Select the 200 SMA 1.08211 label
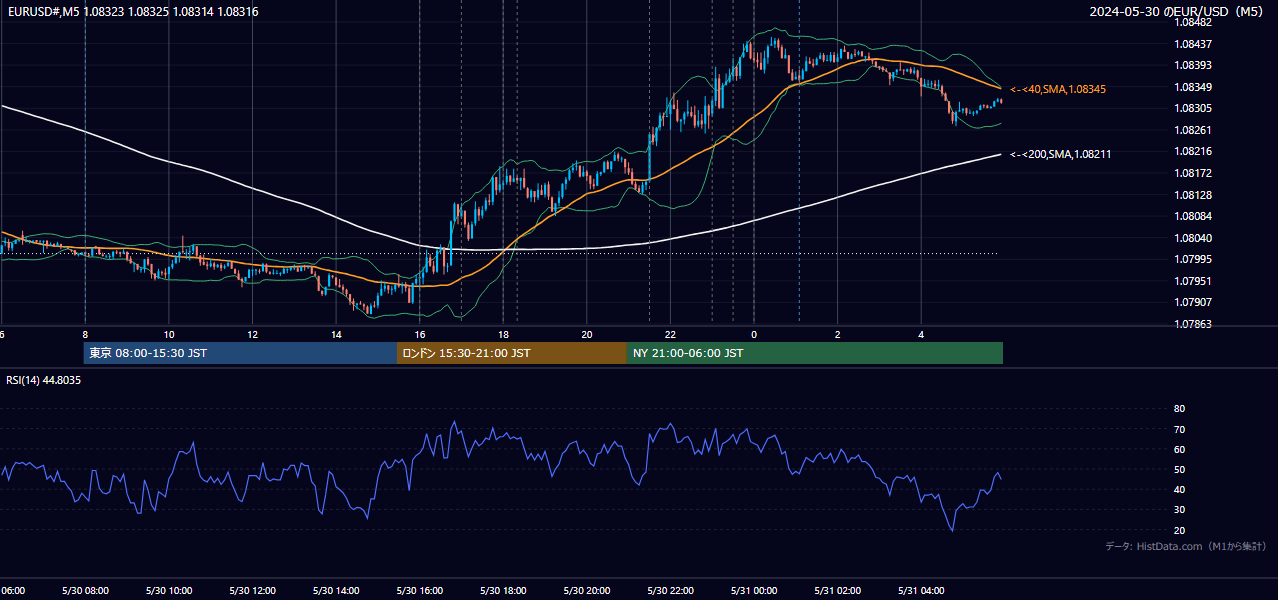Viewport: 1278px width, 600px height. click(1060, 154)
